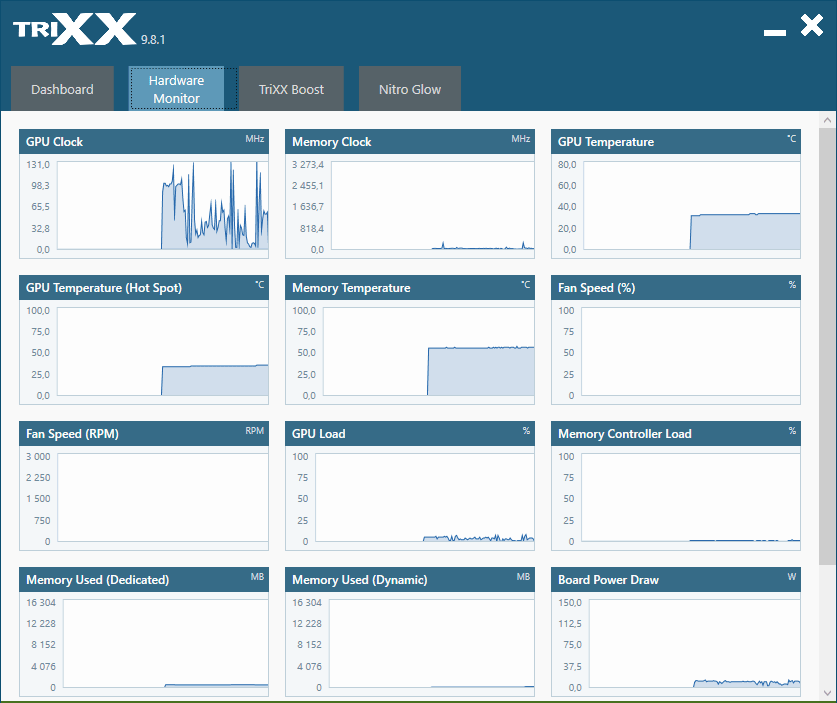Click the 'Board Power Draw' panel title
Image resolution: width=837 pixels, height=703 pixels.
click(x=608, y=580)
